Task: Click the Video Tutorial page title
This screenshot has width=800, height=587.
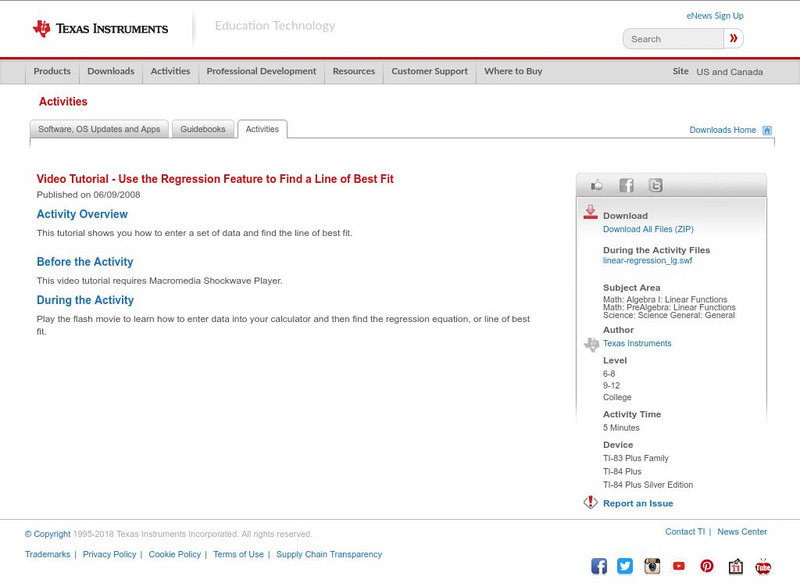Action: [215, 179]
